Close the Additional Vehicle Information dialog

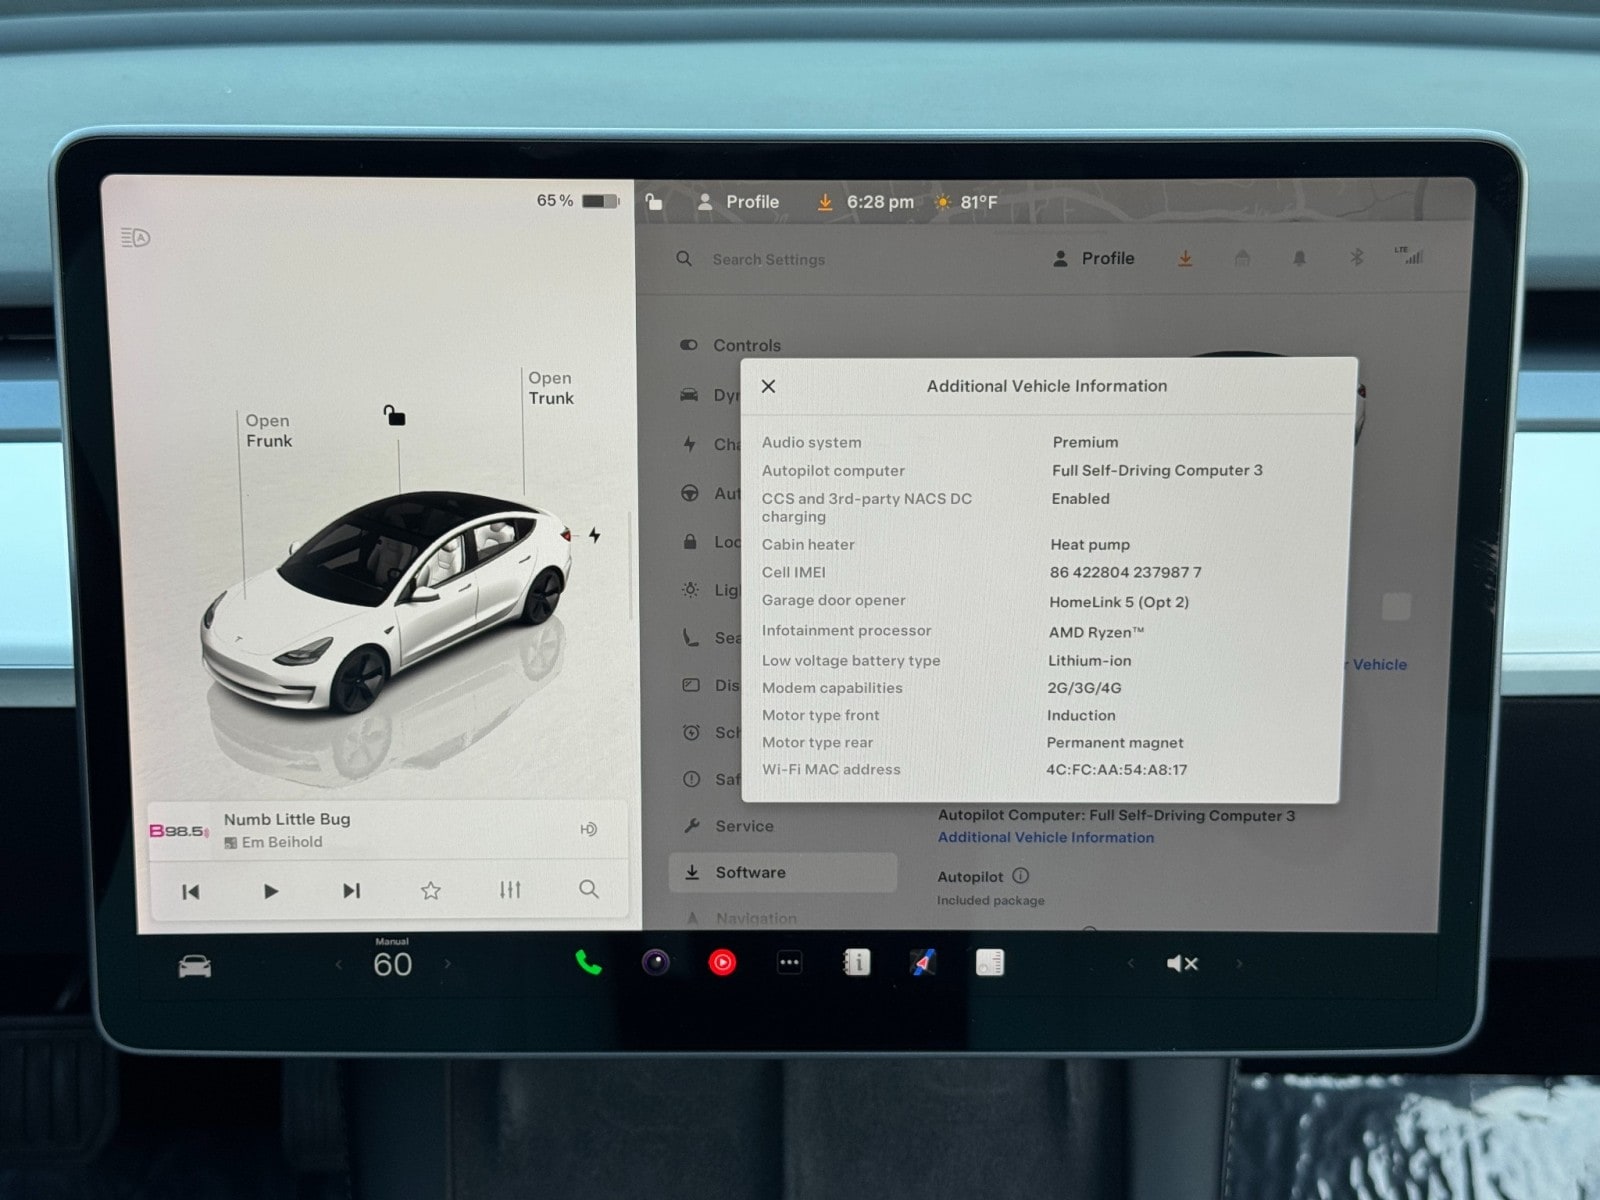click(x=768, y=386)
